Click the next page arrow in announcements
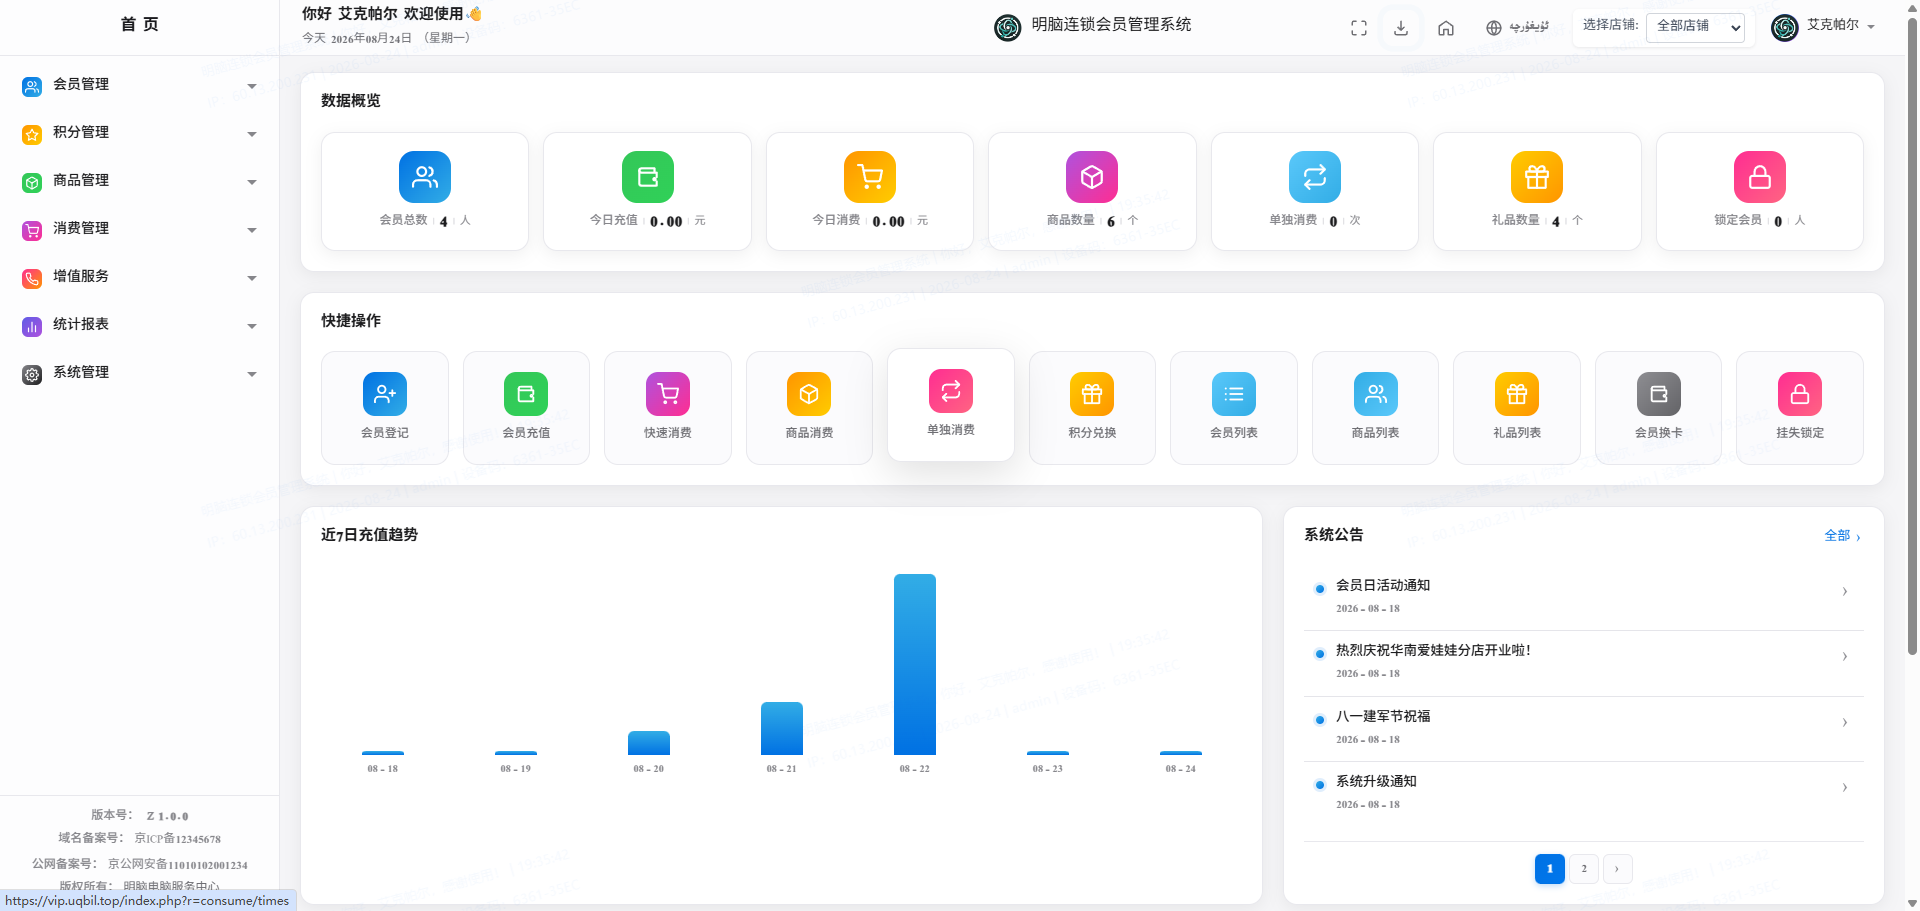Viewport: 1920px width, 911px height. coord(1617,869)
